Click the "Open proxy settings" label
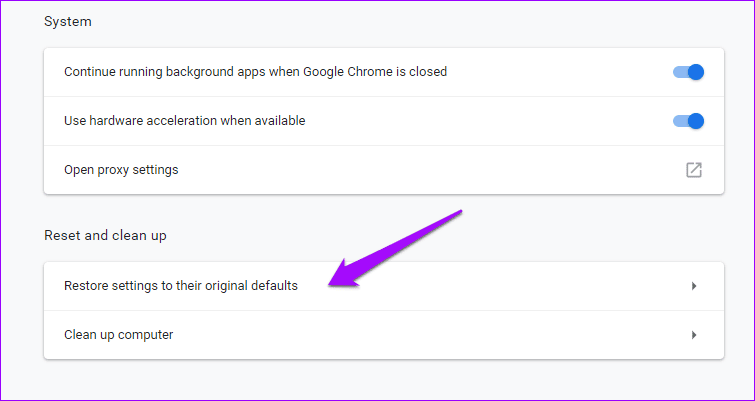Viewport: 755px width, 401px height. pos(121,170)
